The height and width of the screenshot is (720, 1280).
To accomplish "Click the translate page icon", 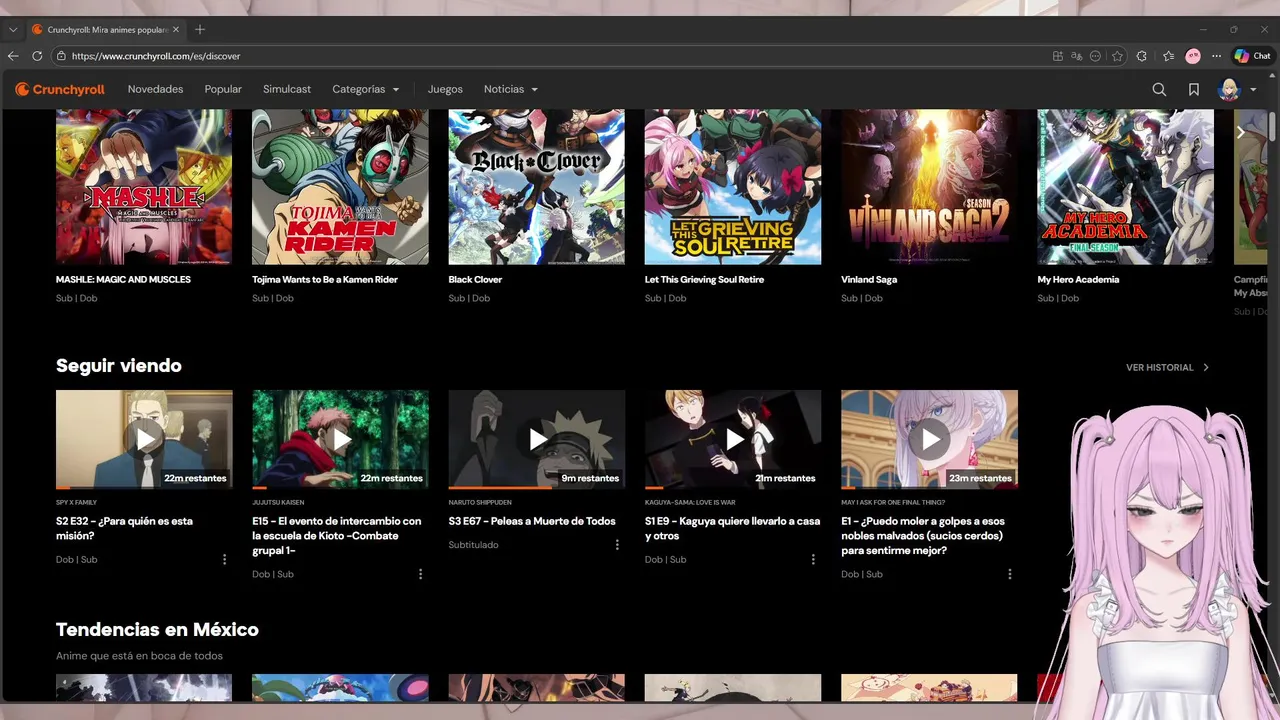I will (1077, 56).
